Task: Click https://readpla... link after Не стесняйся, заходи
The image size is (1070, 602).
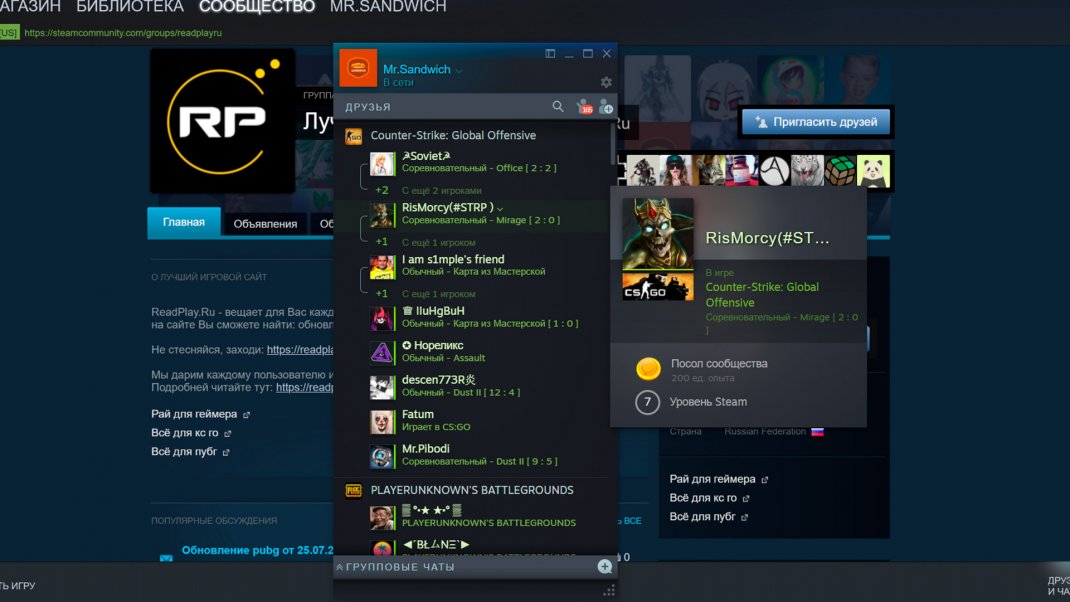Action: coord(300,349)
